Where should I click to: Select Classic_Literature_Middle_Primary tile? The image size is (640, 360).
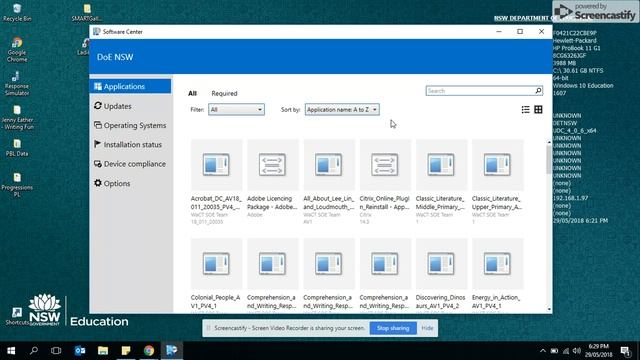(441, 182)
